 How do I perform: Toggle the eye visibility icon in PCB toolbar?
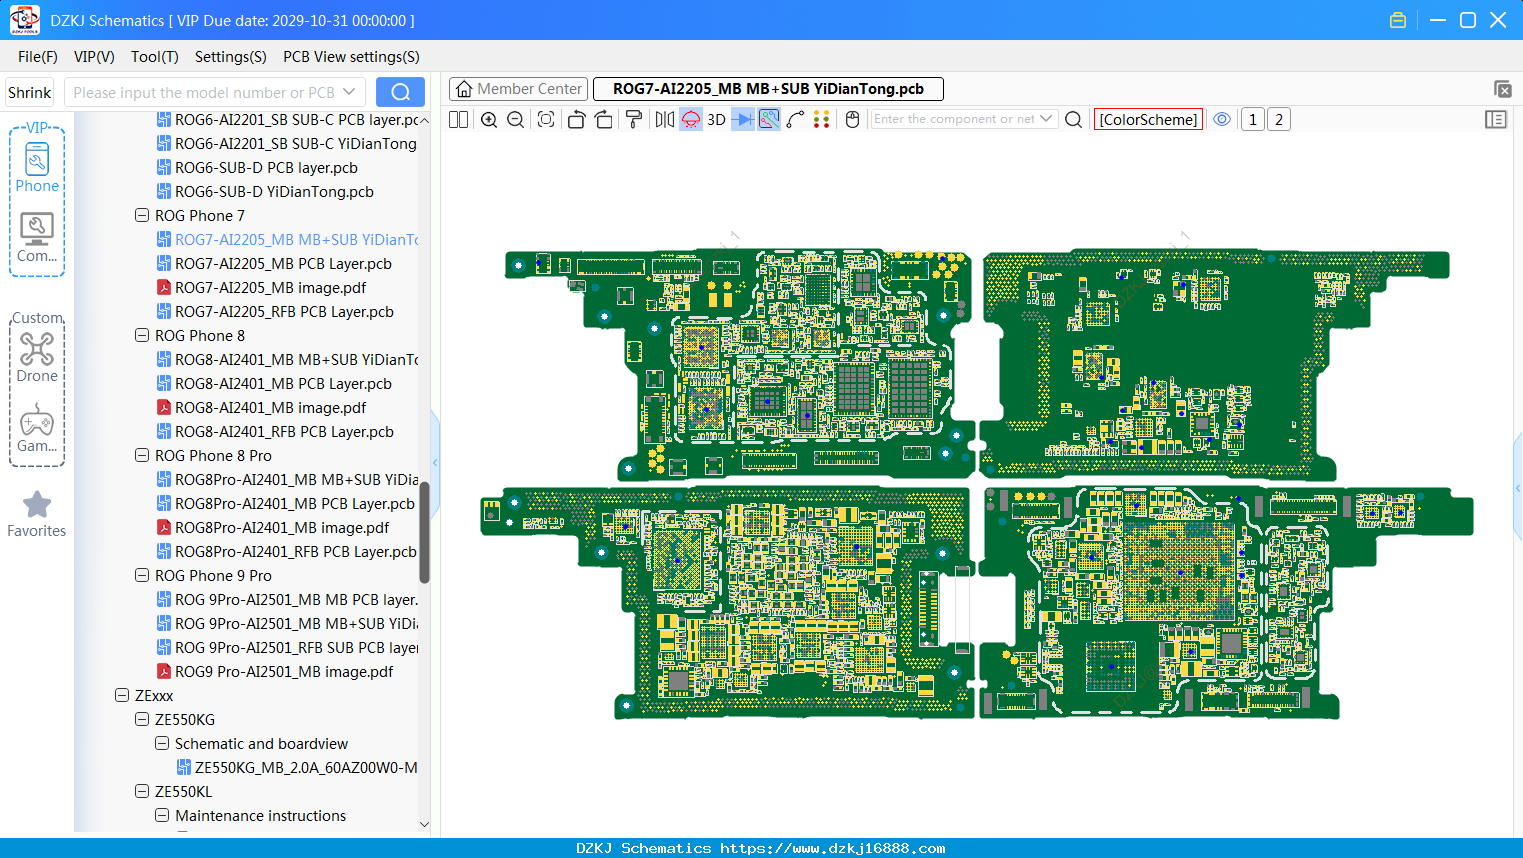[x=1222, y=120]
